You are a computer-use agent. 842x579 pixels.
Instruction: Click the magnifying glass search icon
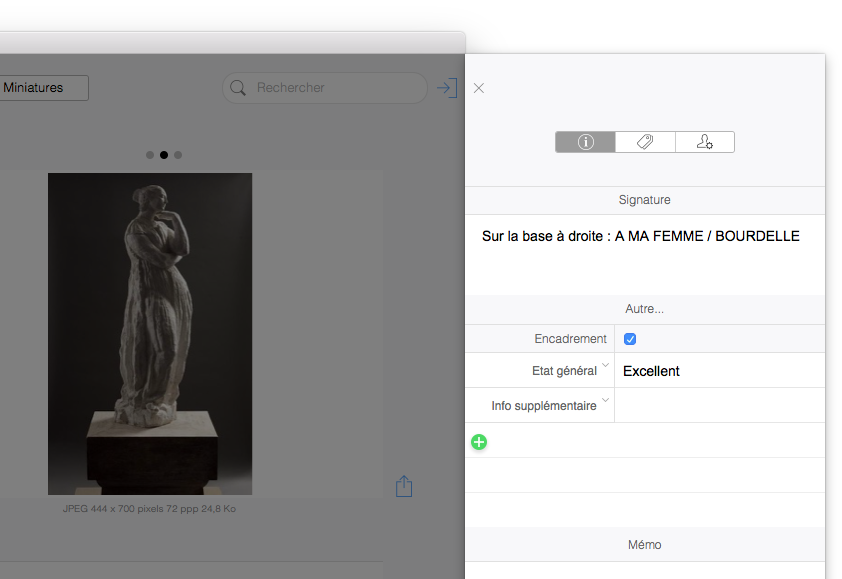coord(238,88)
